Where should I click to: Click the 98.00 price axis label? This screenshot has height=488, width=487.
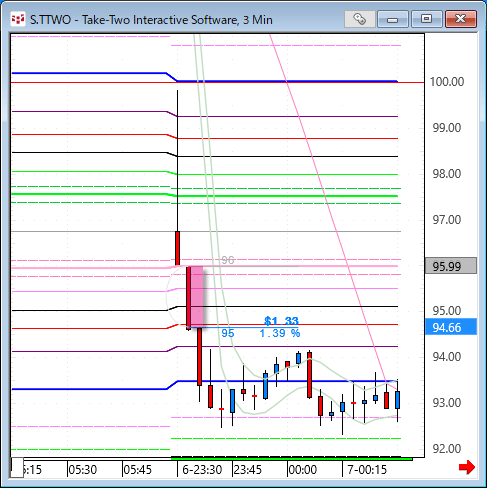click(x=447, y=174)
